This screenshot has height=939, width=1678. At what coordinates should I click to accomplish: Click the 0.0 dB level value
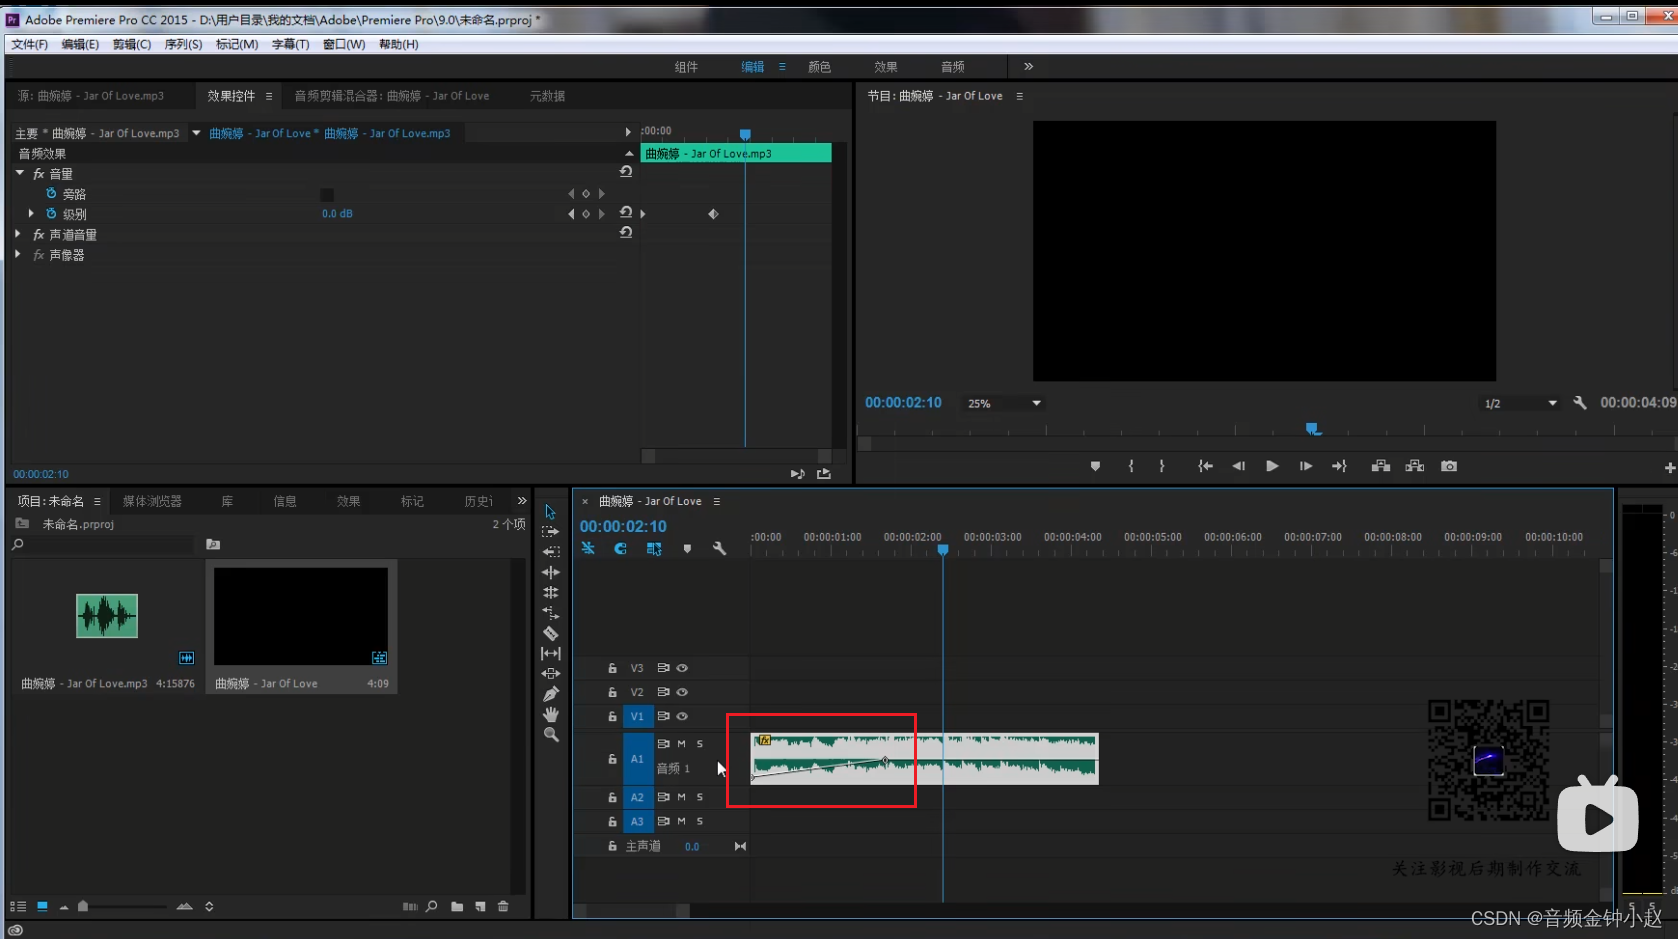click(337, 214)
